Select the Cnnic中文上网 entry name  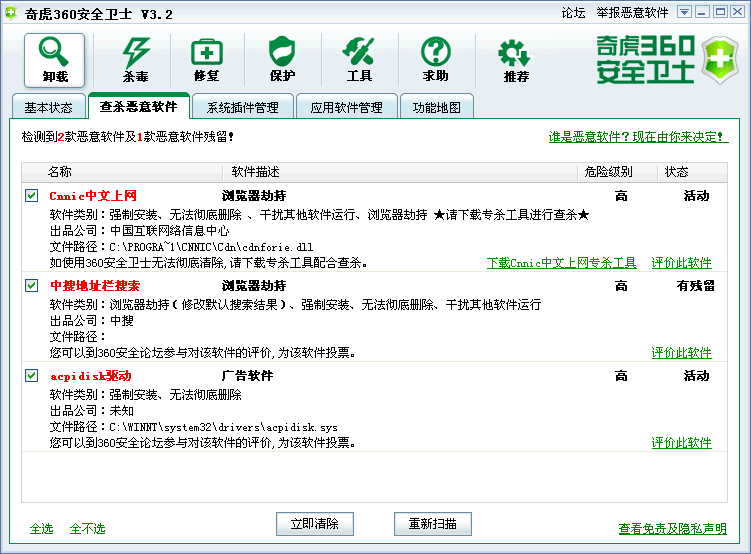pyautogui.click(x=93, y=196)
